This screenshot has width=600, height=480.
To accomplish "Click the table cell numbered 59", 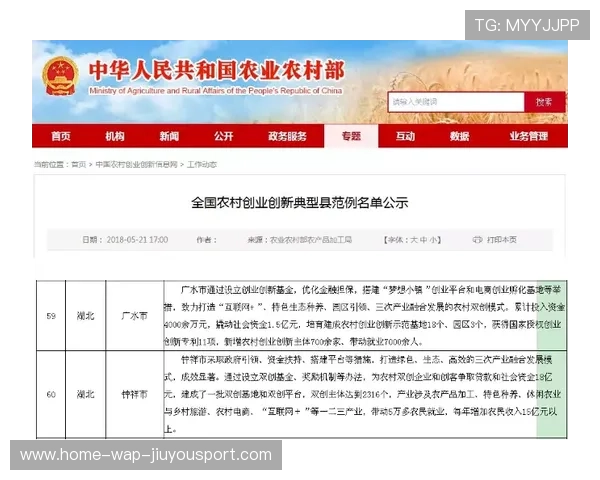I will (x=51, y=316).
